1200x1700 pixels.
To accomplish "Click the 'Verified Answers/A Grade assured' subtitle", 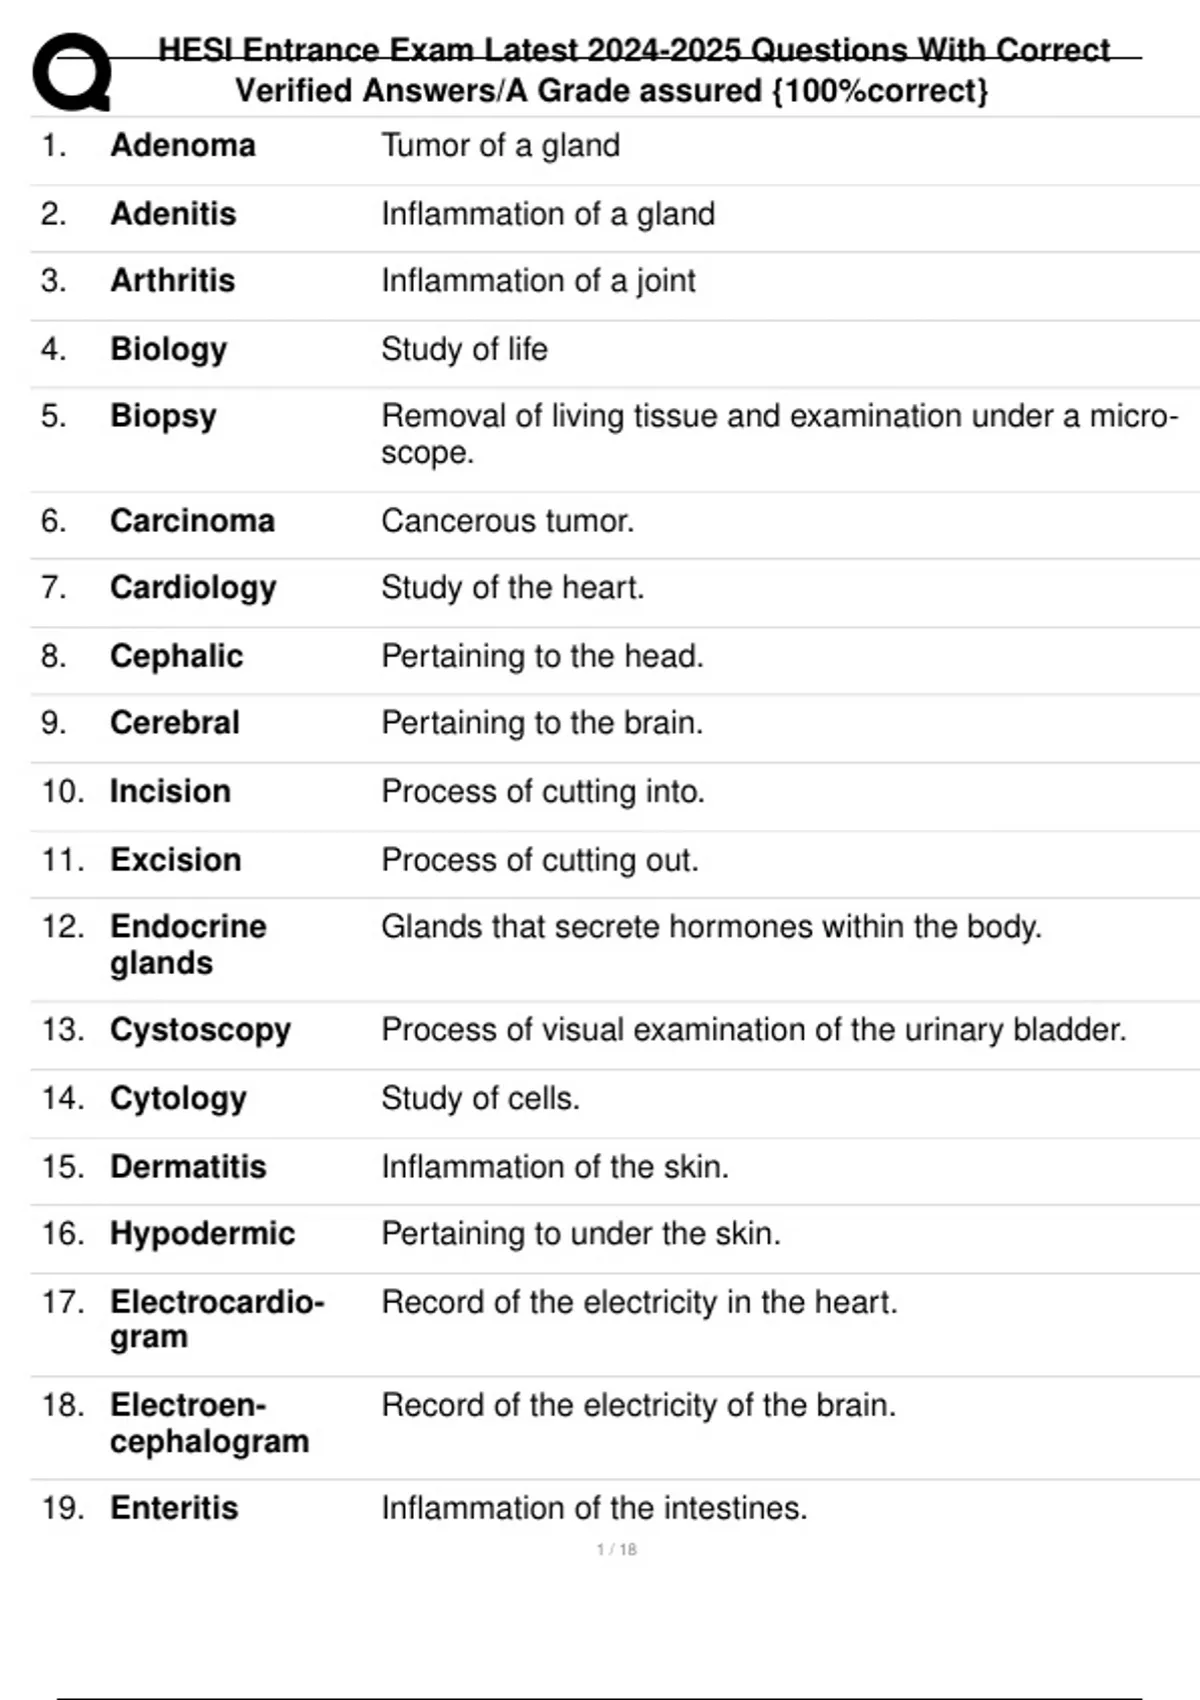I will (611, 91).
